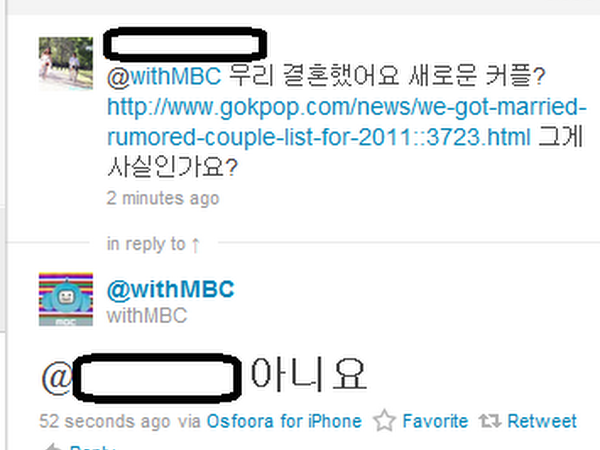
Task: Click the reply text 아니요
Action: 308,375
